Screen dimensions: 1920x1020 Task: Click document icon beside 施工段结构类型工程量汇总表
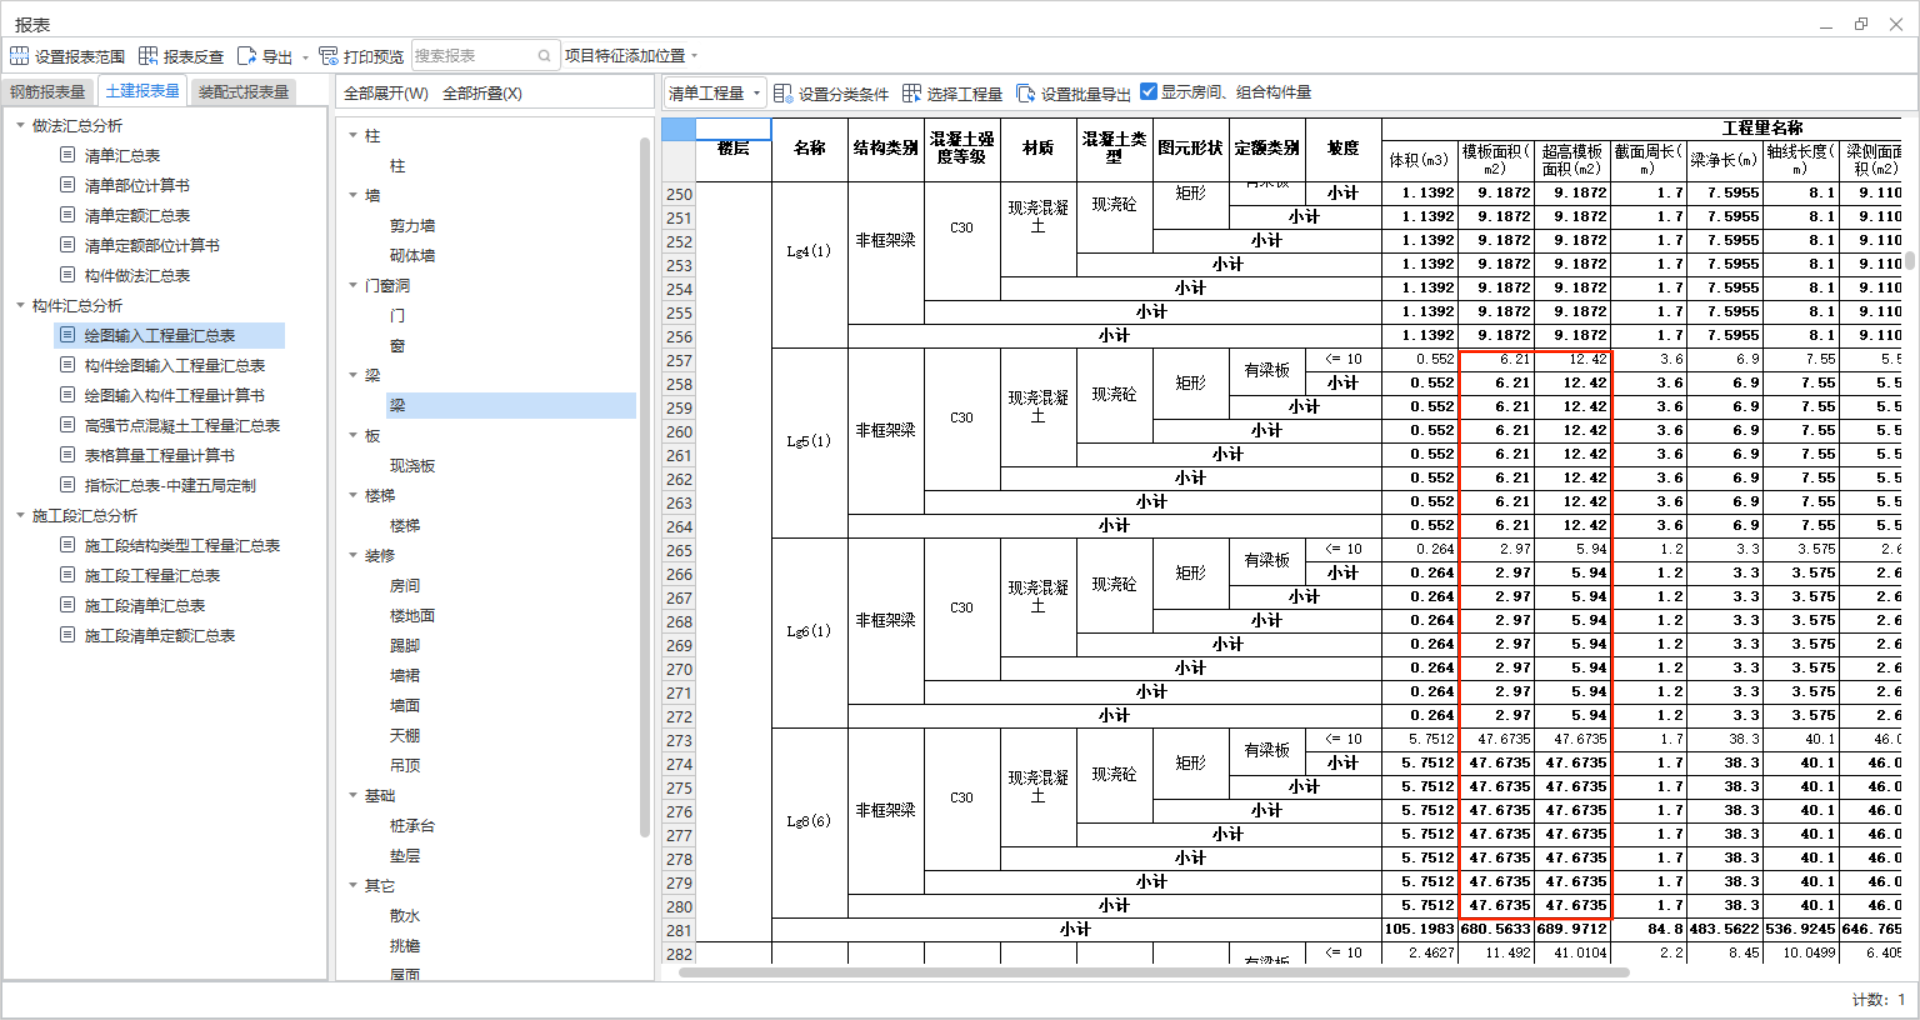(67, 545)
